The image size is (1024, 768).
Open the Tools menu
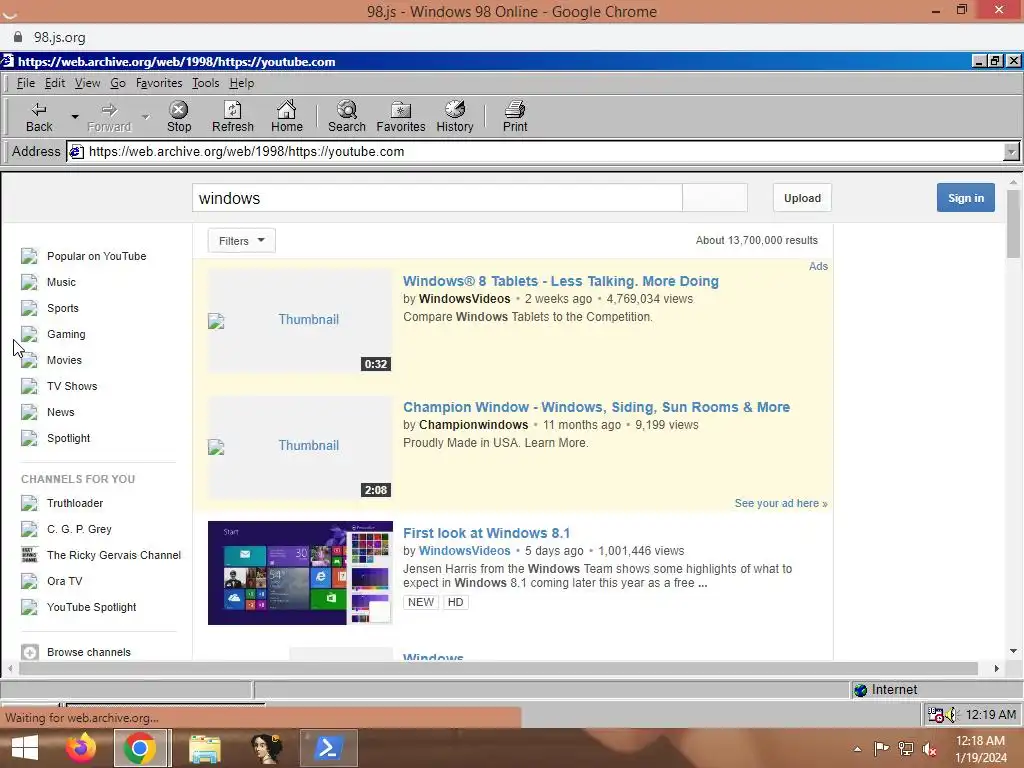pyautogui.click(x=206, y=83)
